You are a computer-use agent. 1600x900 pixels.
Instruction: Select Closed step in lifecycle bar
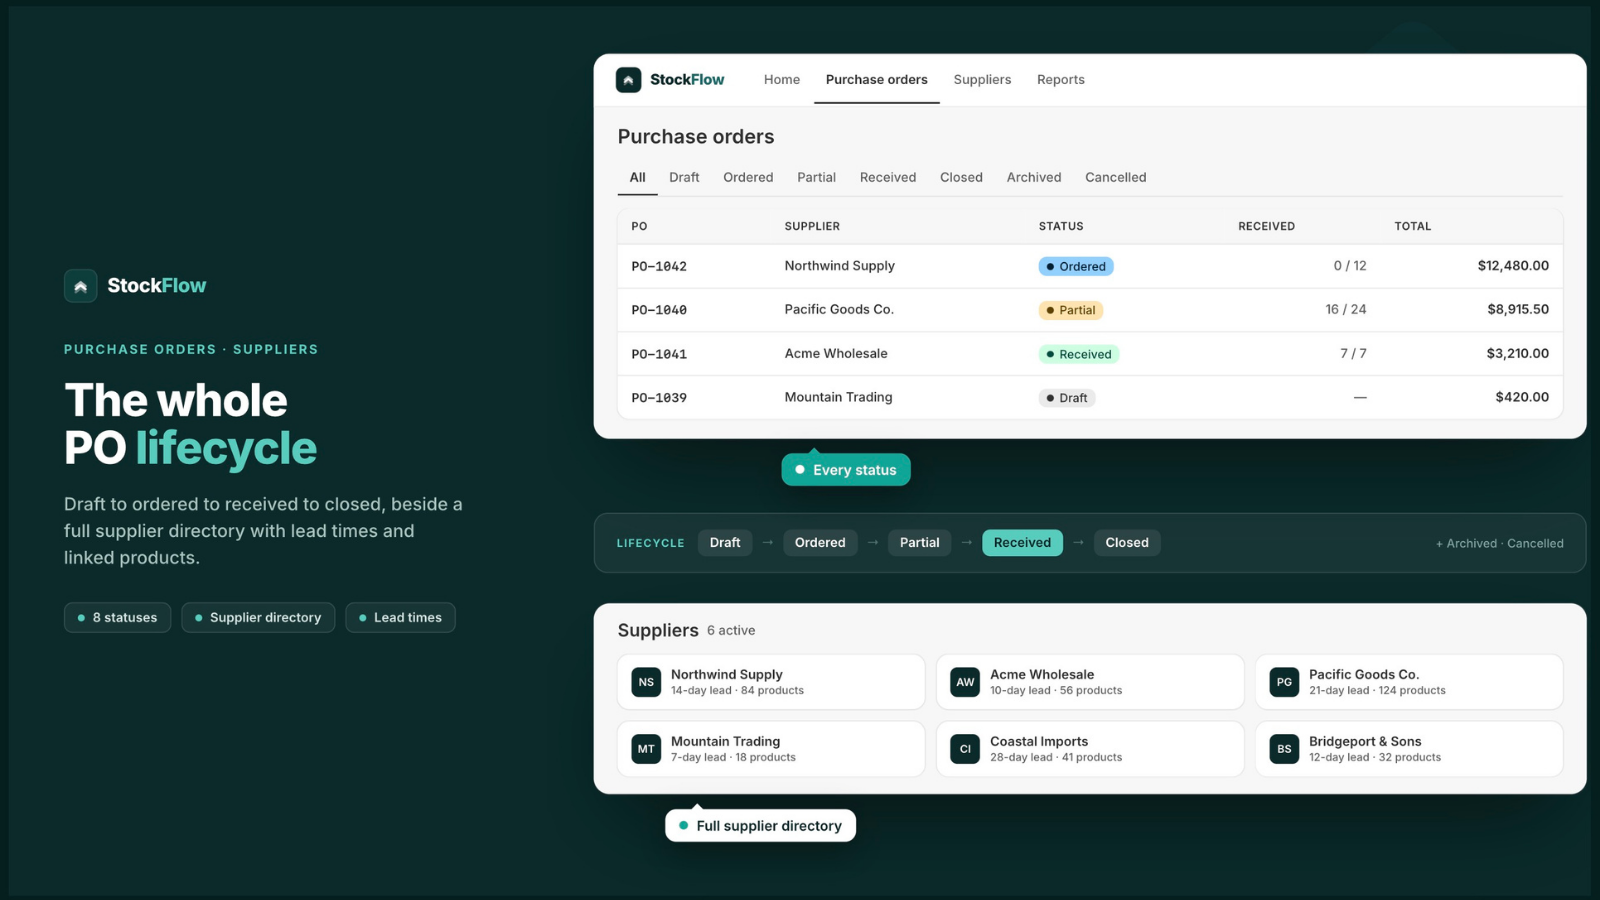[x=1127, y=543]
